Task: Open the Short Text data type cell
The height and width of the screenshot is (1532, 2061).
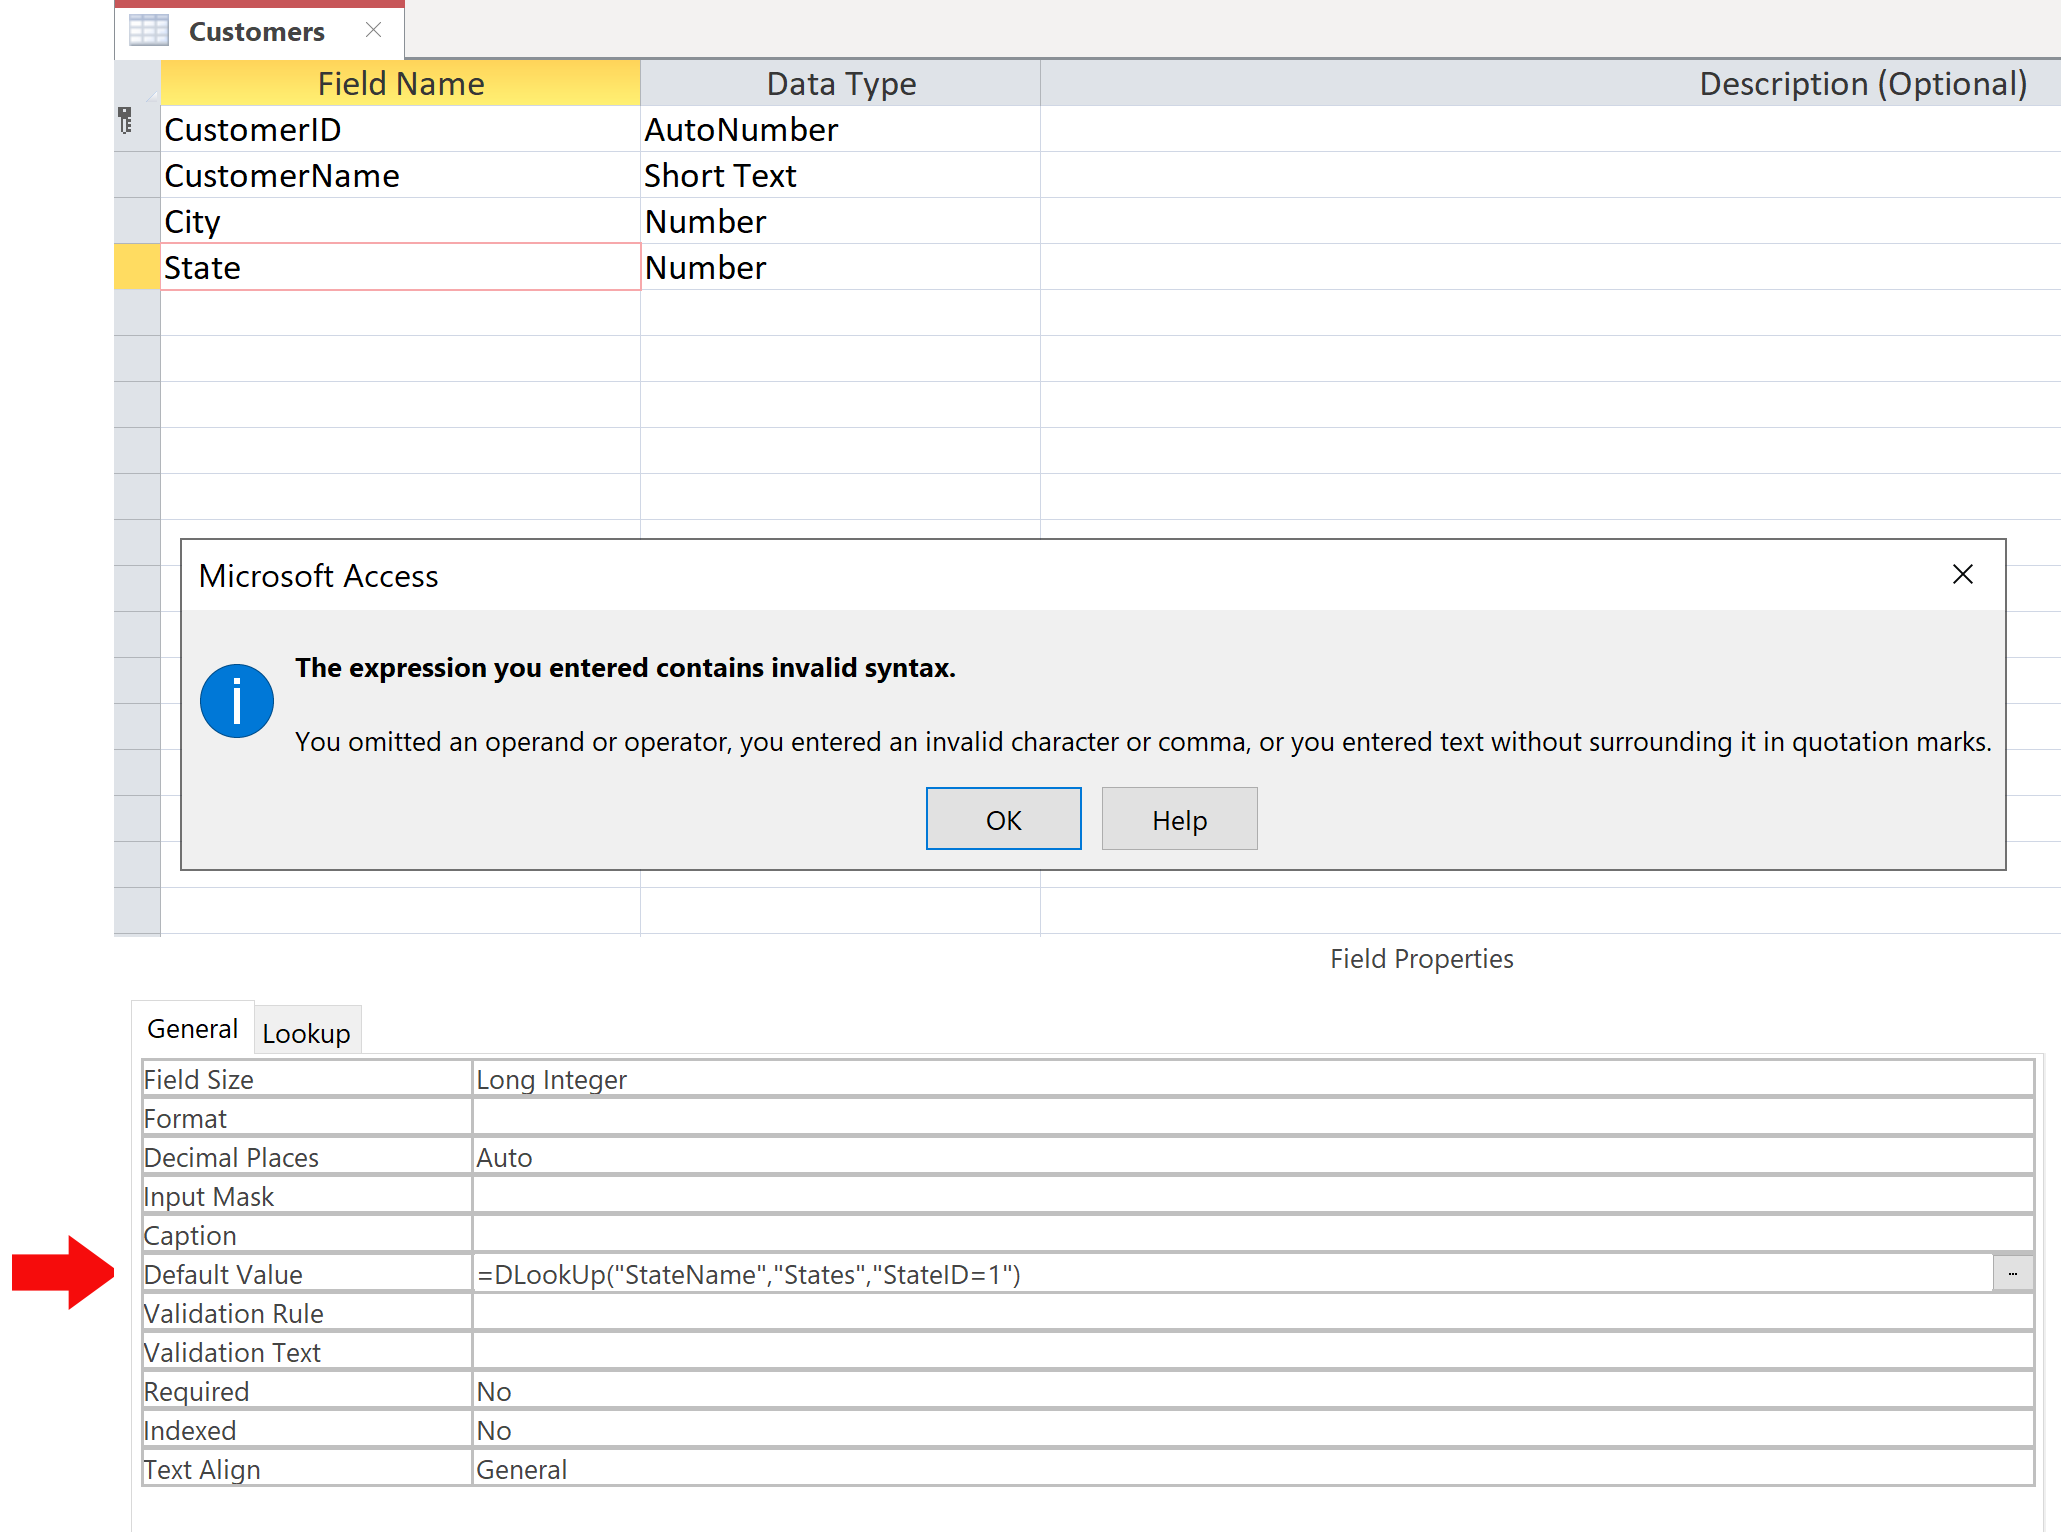Action: (840, 175)
